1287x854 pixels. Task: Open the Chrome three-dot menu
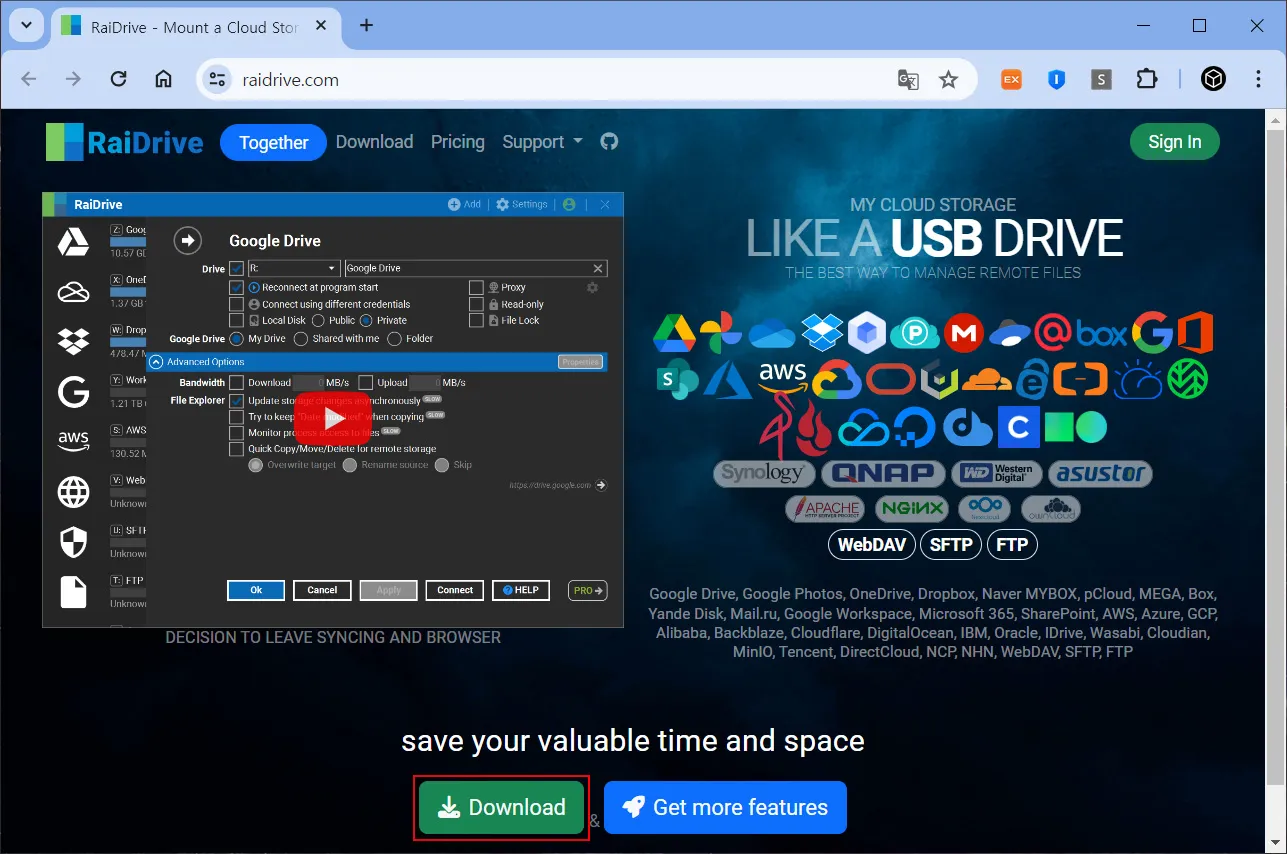click(1259, 79)
